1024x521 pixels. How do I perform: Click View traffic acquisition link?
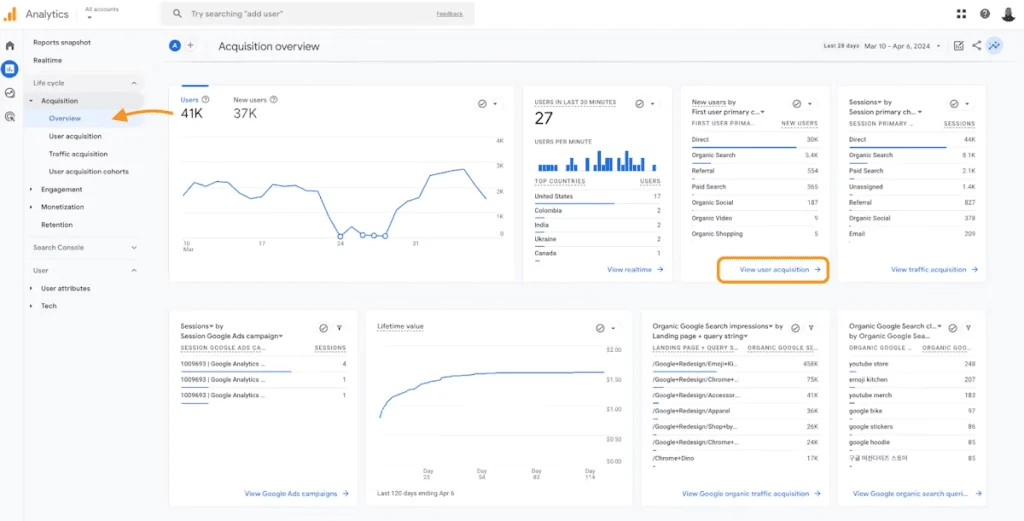[x=934, y=270]
